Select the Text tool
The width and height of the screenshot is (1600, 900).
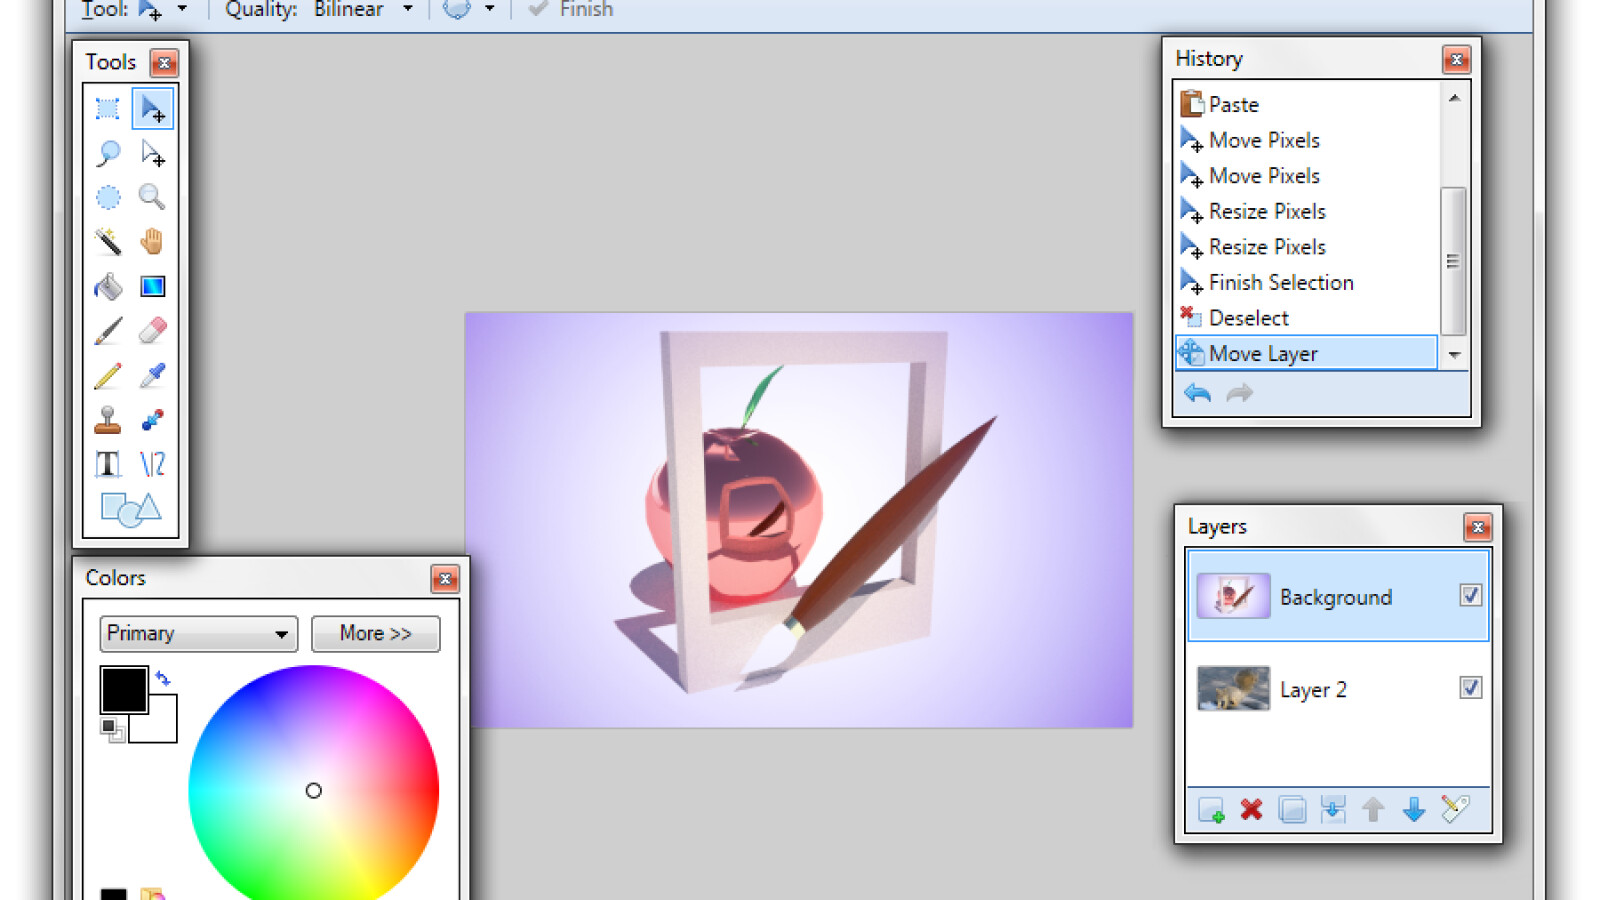click(x=108, y=464)
